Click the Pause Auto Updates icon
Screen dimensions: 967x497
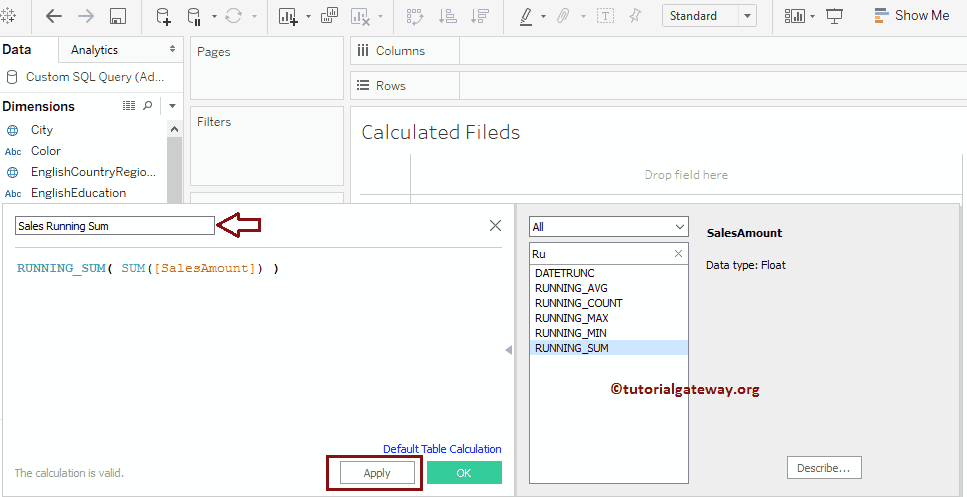(194, 17)
